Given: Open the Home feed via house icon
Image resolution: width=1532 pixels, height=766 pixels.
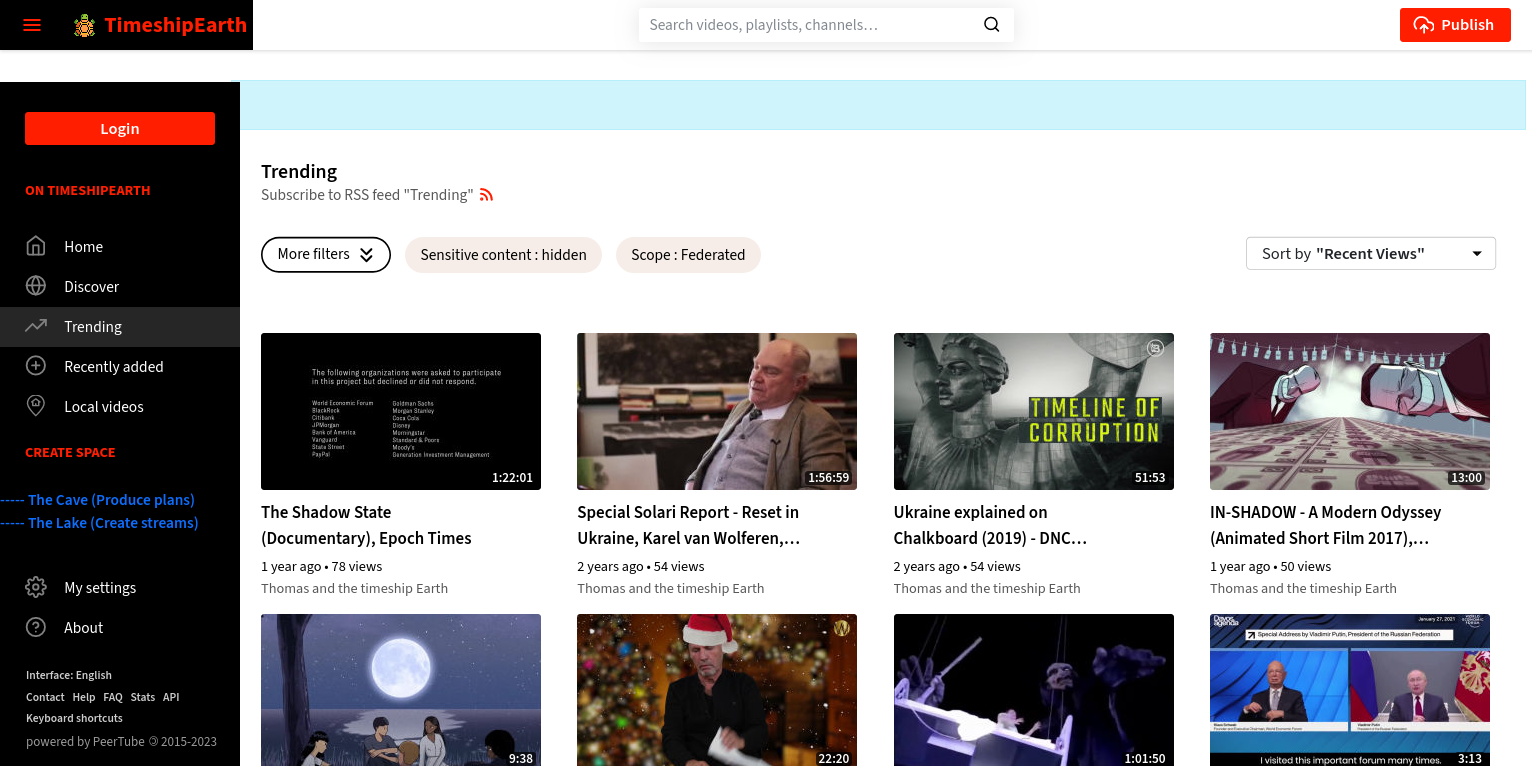Looking at the screenshot, I should click(36, 246).
